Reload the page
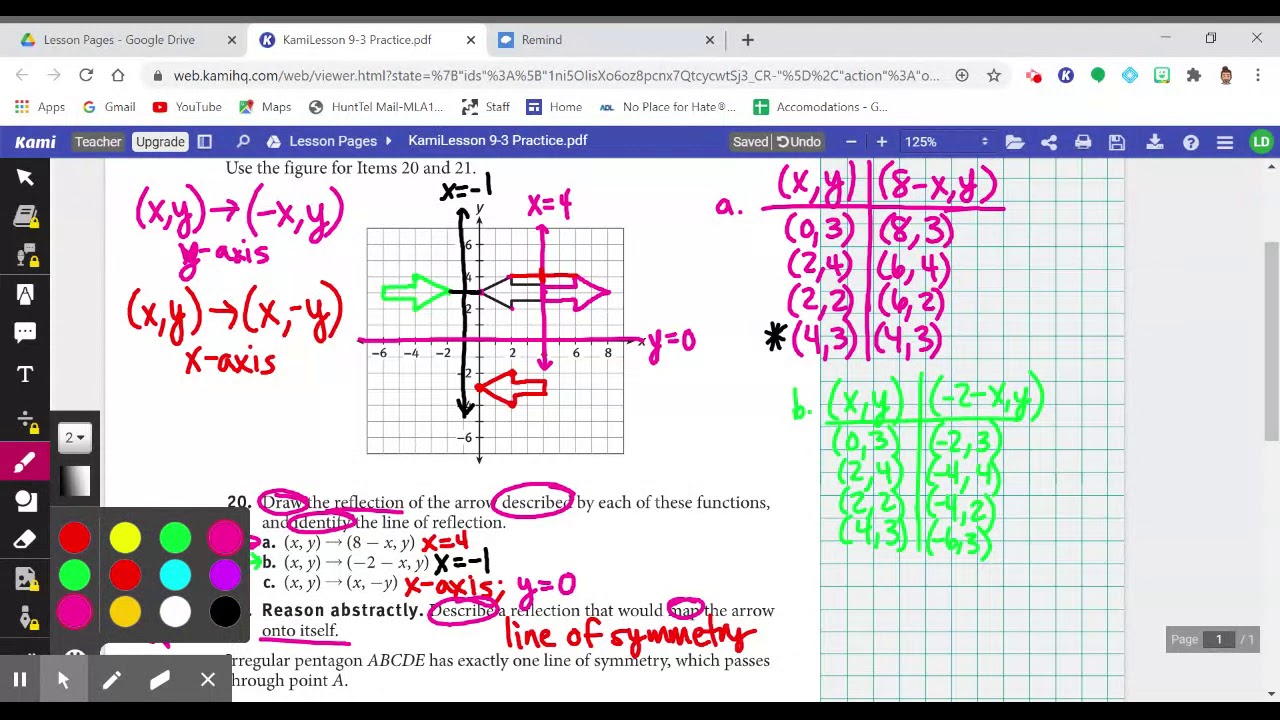The height and width of the screenshot is (720, 1280). [x=86, y=75]
